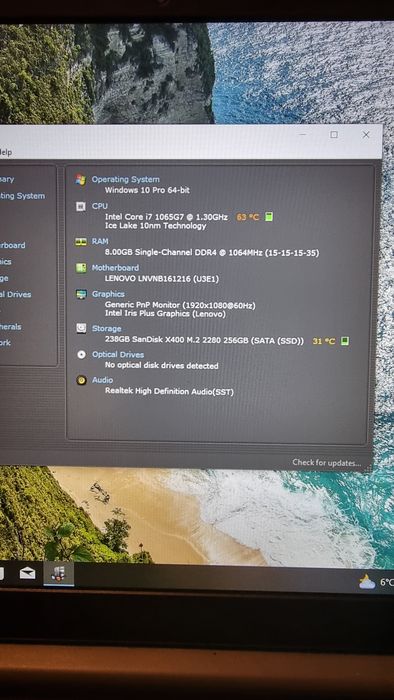Click the Optical Drives disc icon
The width and height of the screenshot is (394, 700).
(x=81, y=354)
